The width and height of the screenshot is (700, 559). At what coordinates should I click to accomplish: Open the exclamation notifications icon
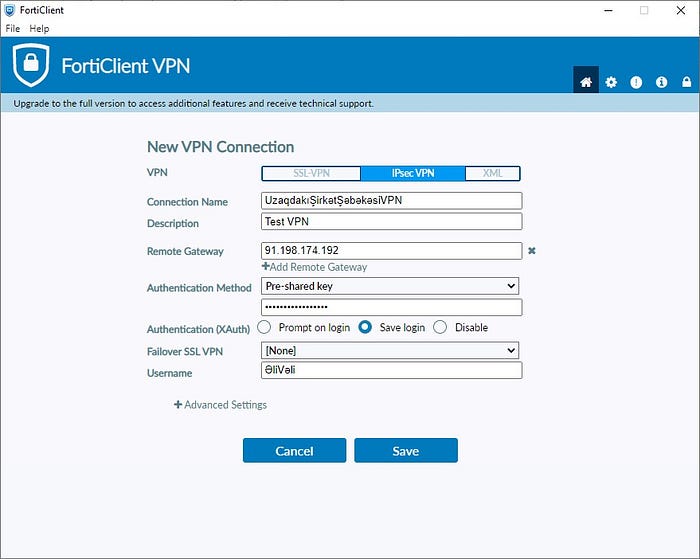tap(636, 82)
